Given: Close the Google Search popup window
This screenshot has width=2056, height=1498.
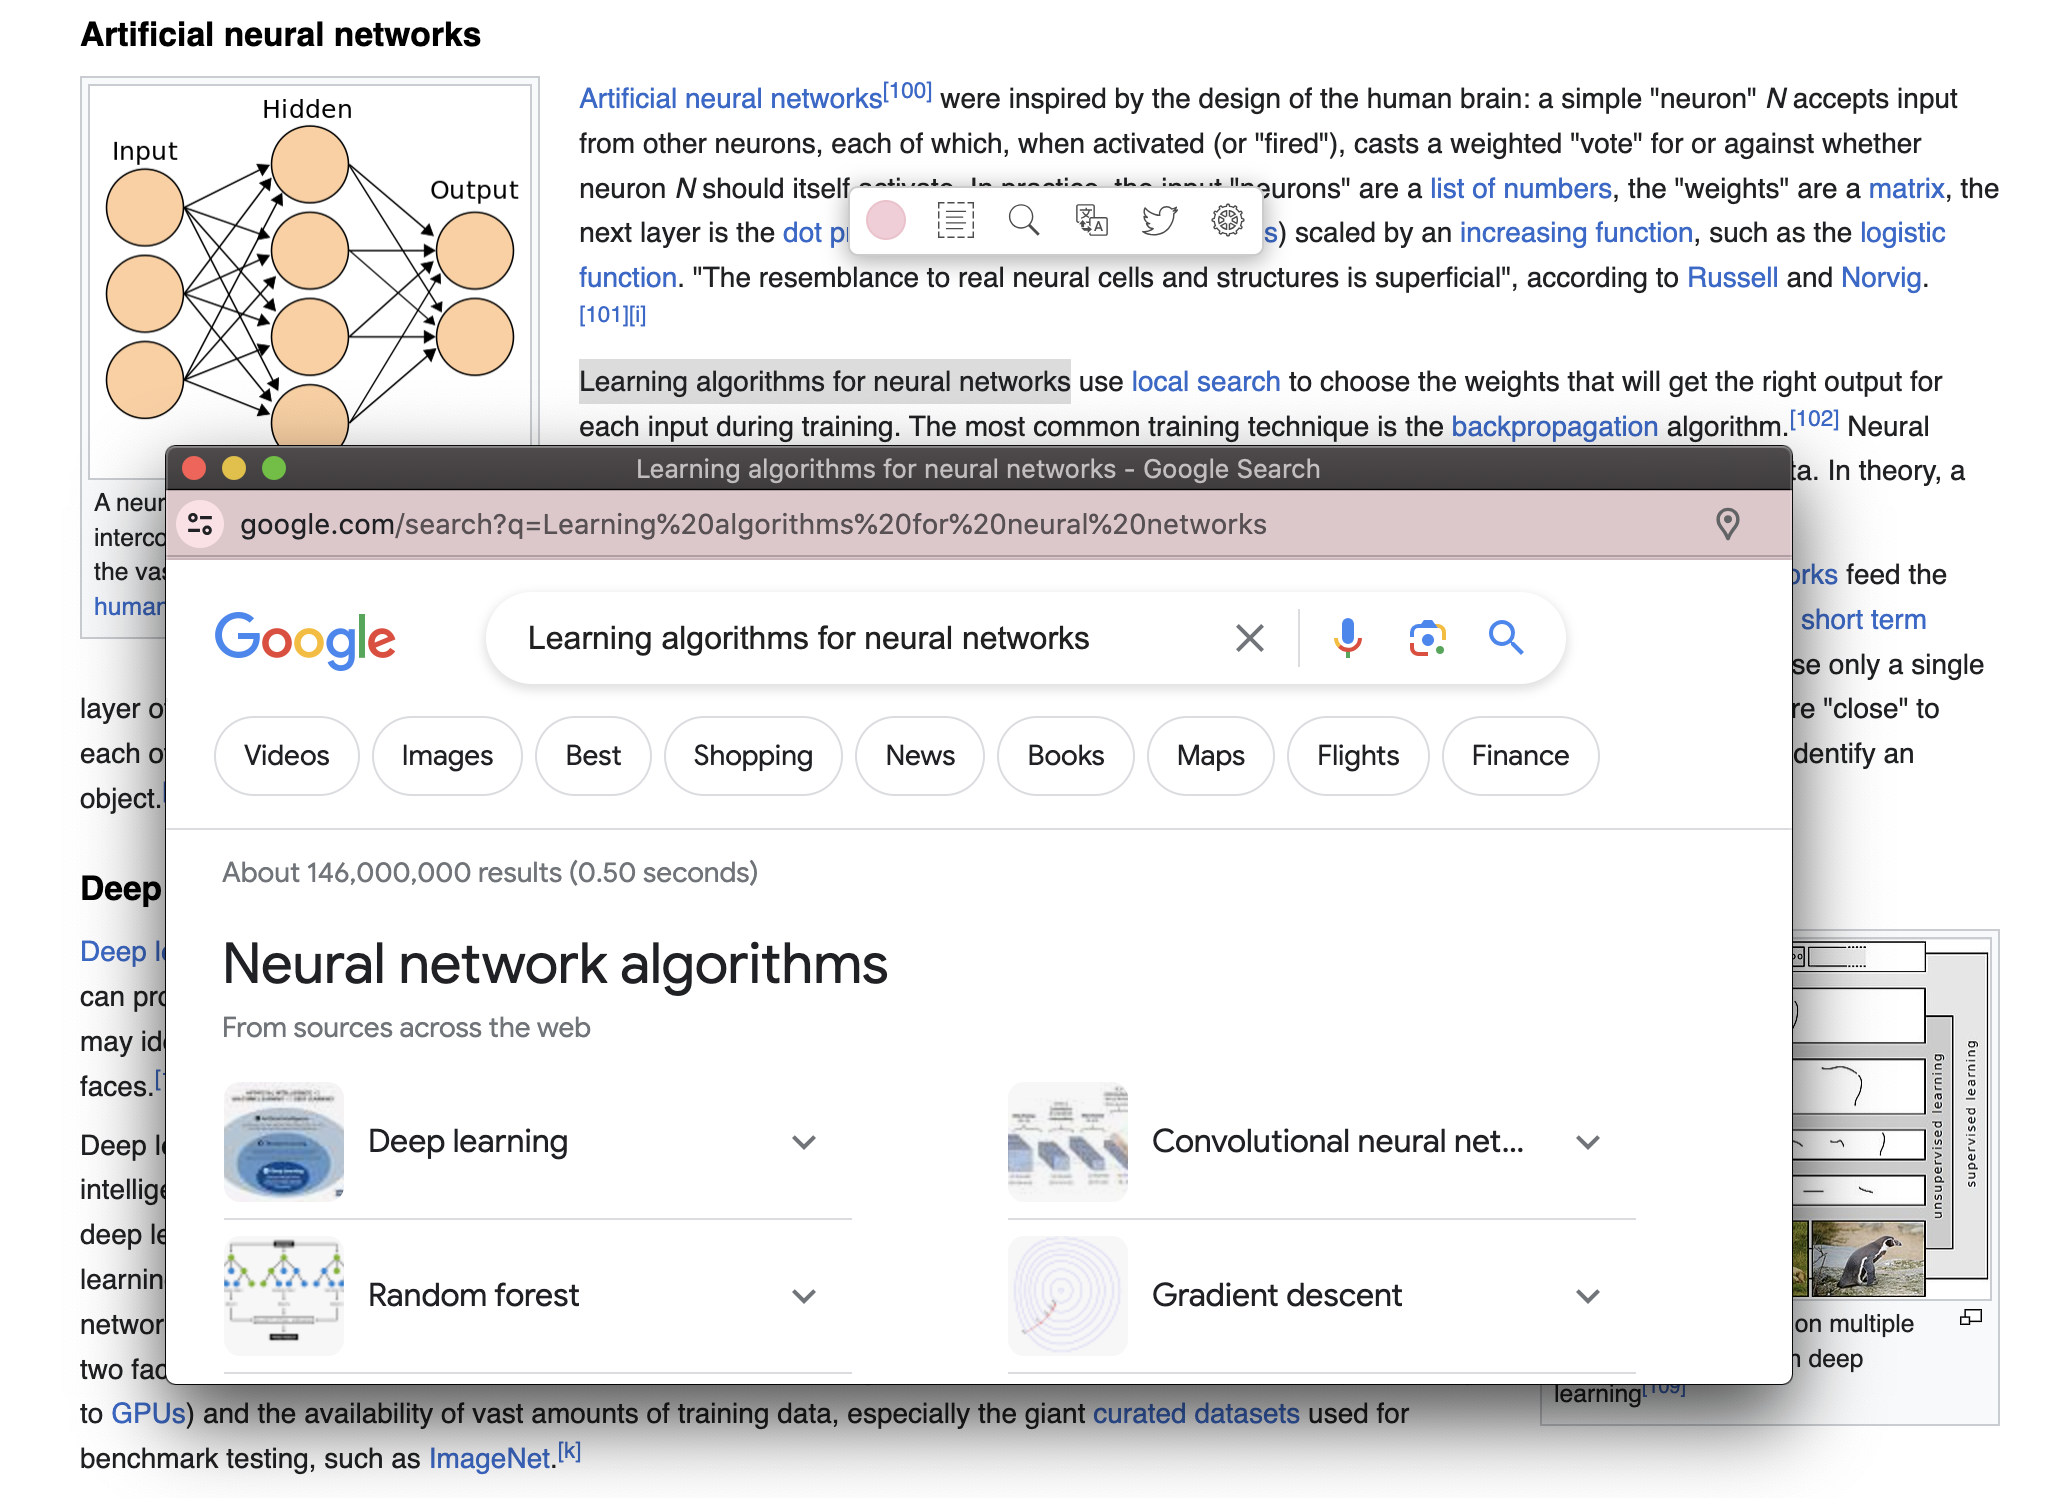Looking at the screenshot, I should point(195,468).
